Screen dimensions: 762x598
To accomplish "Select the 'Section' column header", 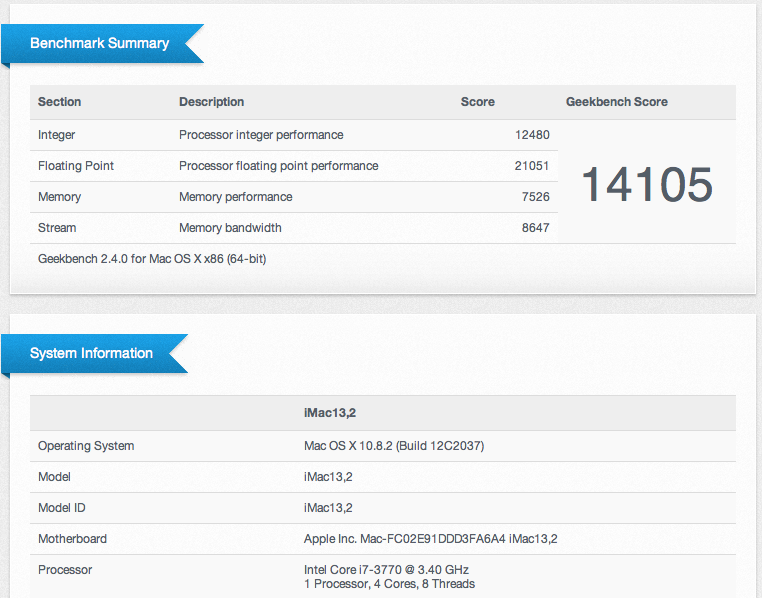I will [59, 102].
